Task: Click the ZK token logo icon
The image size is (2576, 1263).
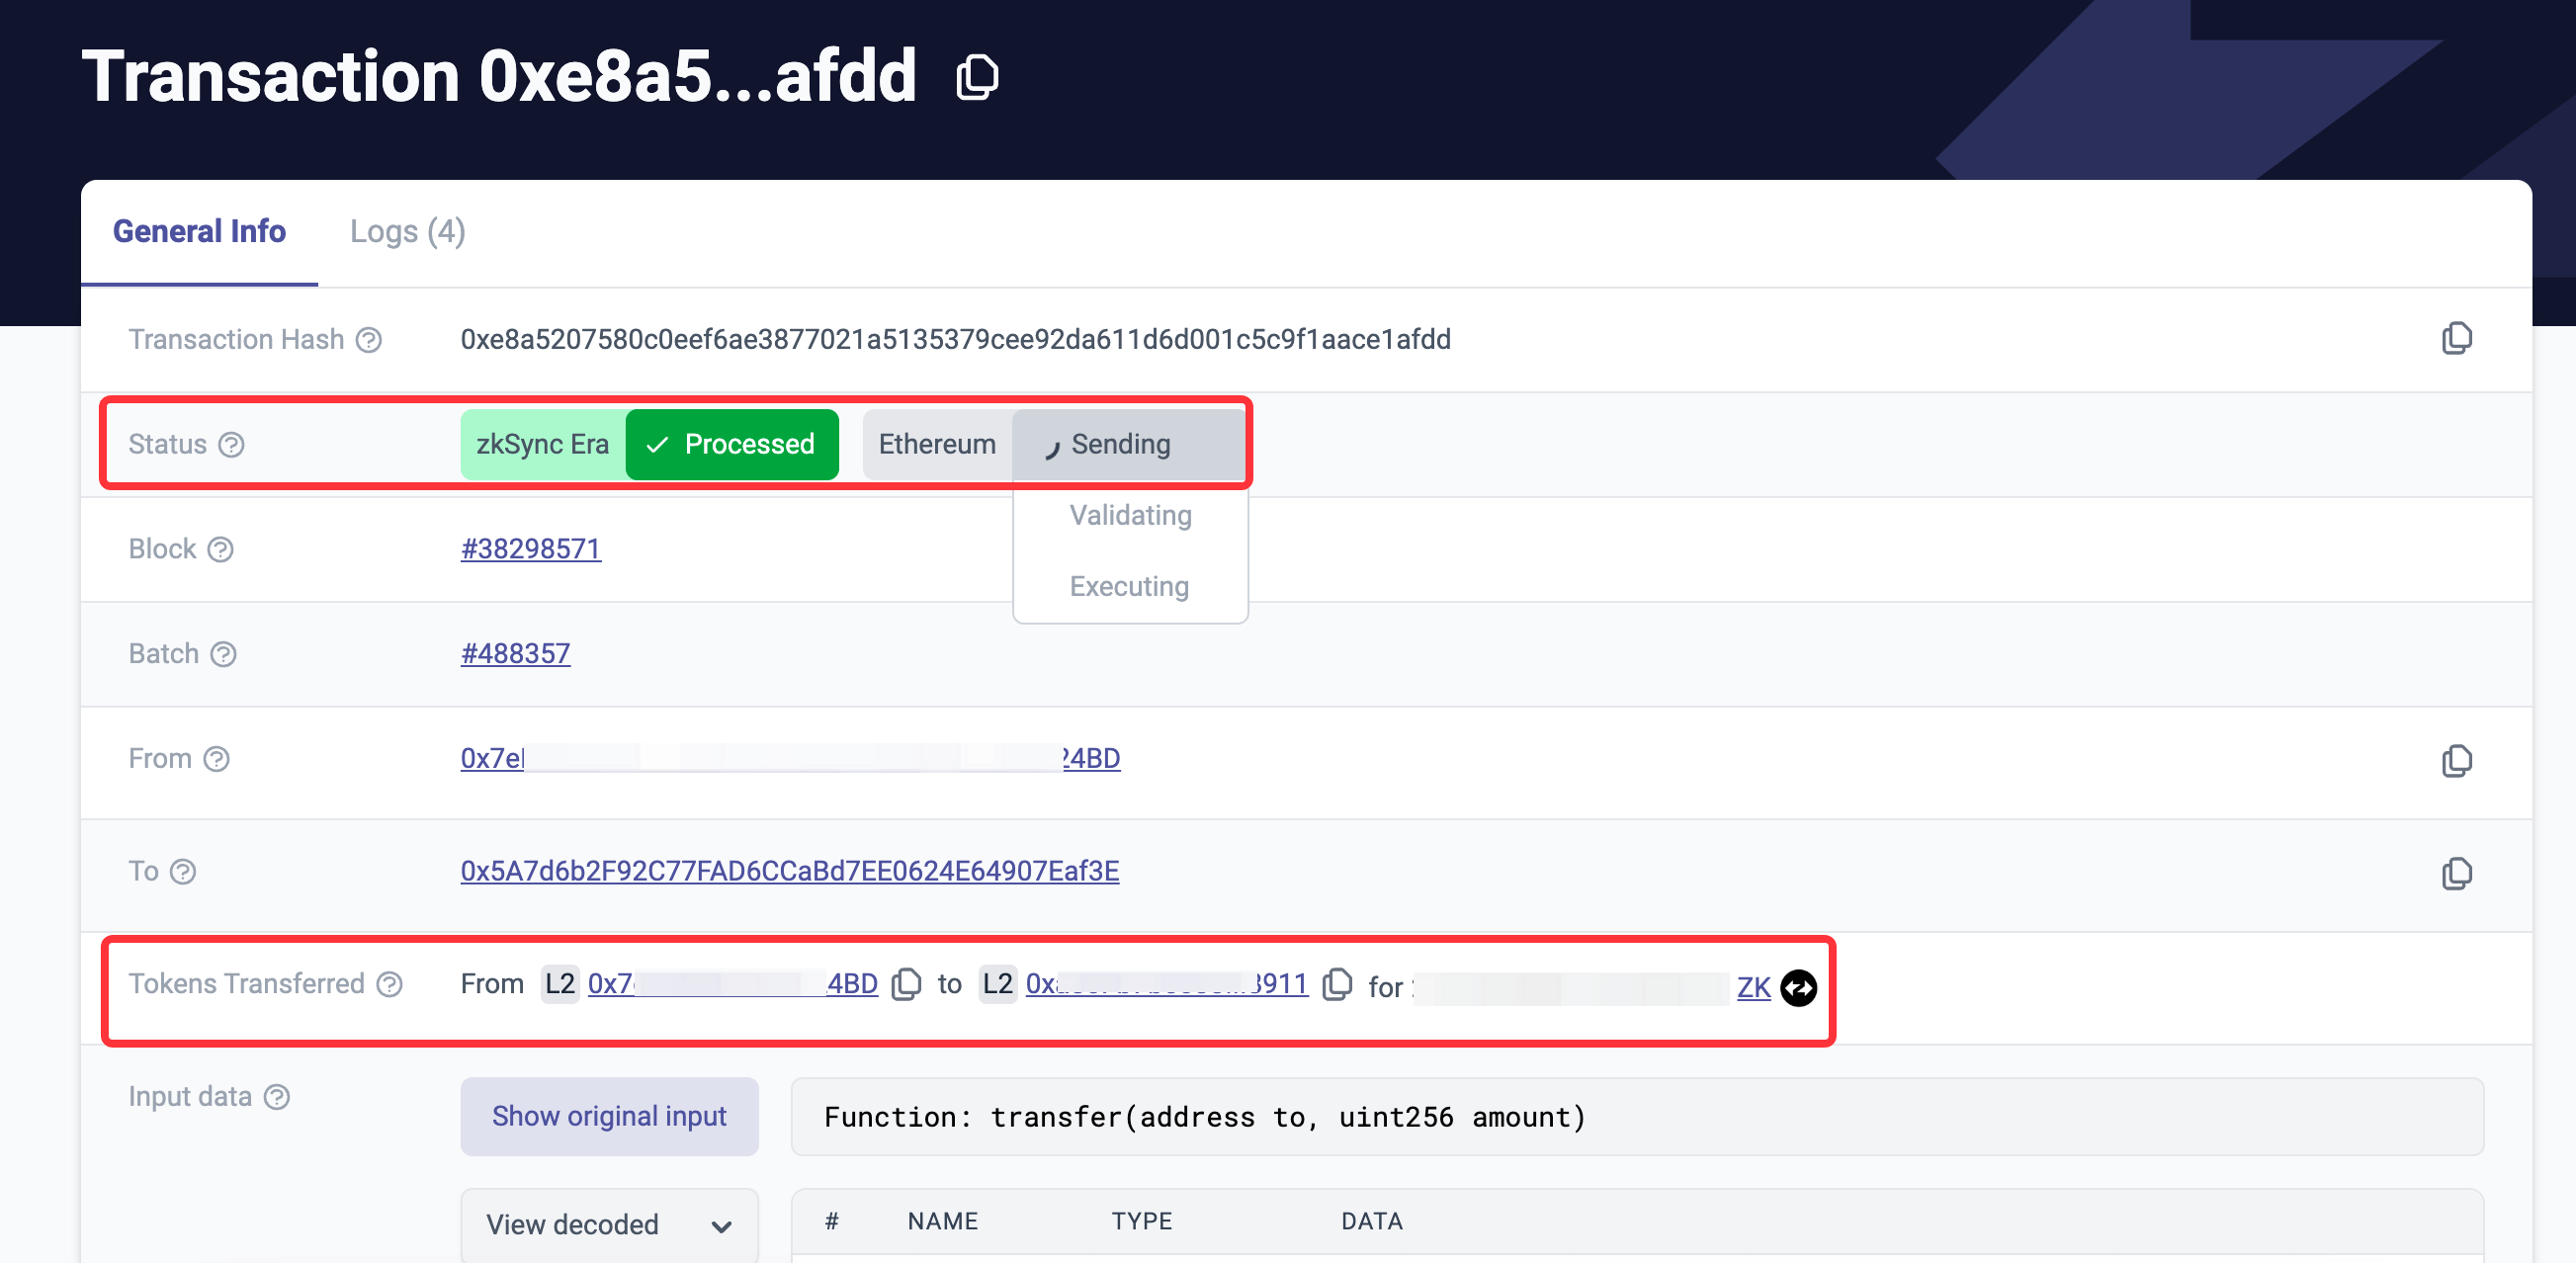Action: pyautogui.click(x=1798, y=988)
